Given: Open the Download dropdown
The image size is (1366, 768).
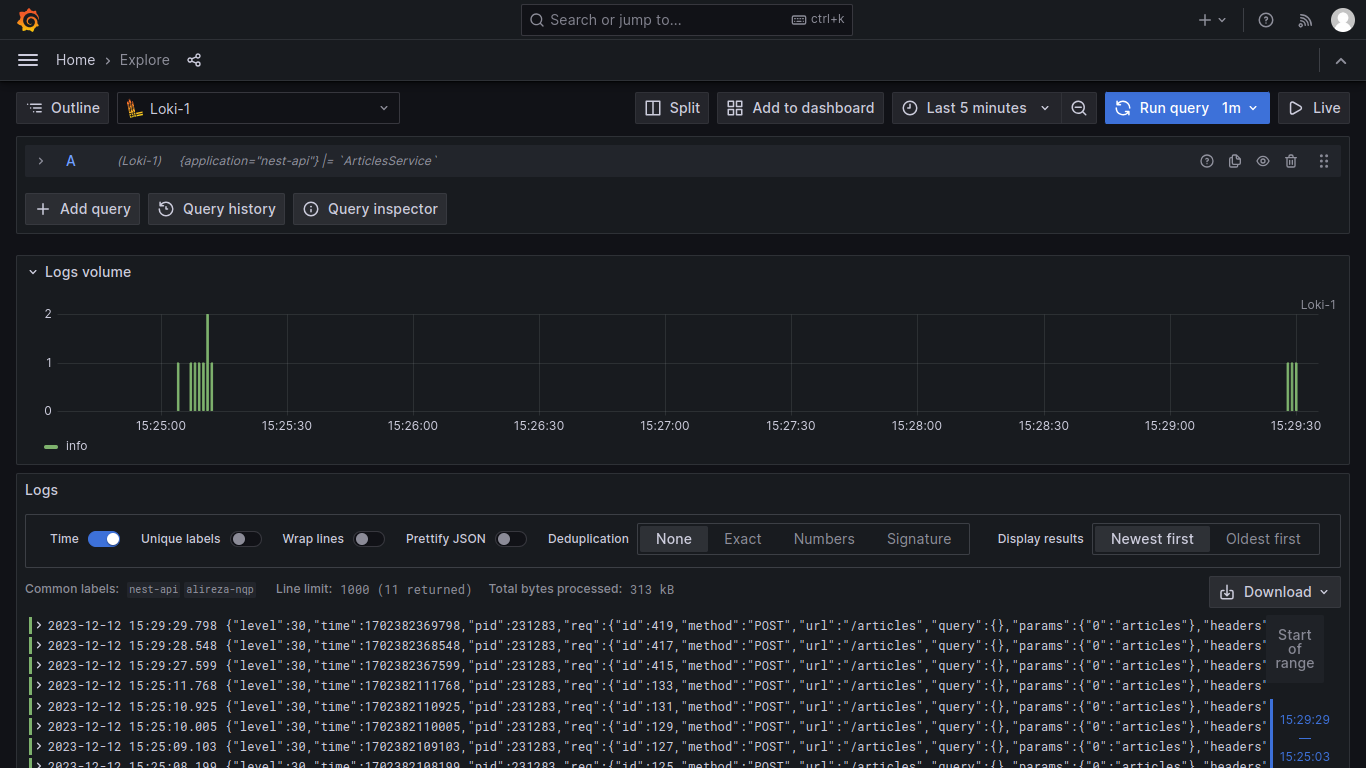Looking at the screenshot, I should pyautogui.click(x=1275, y=592).
